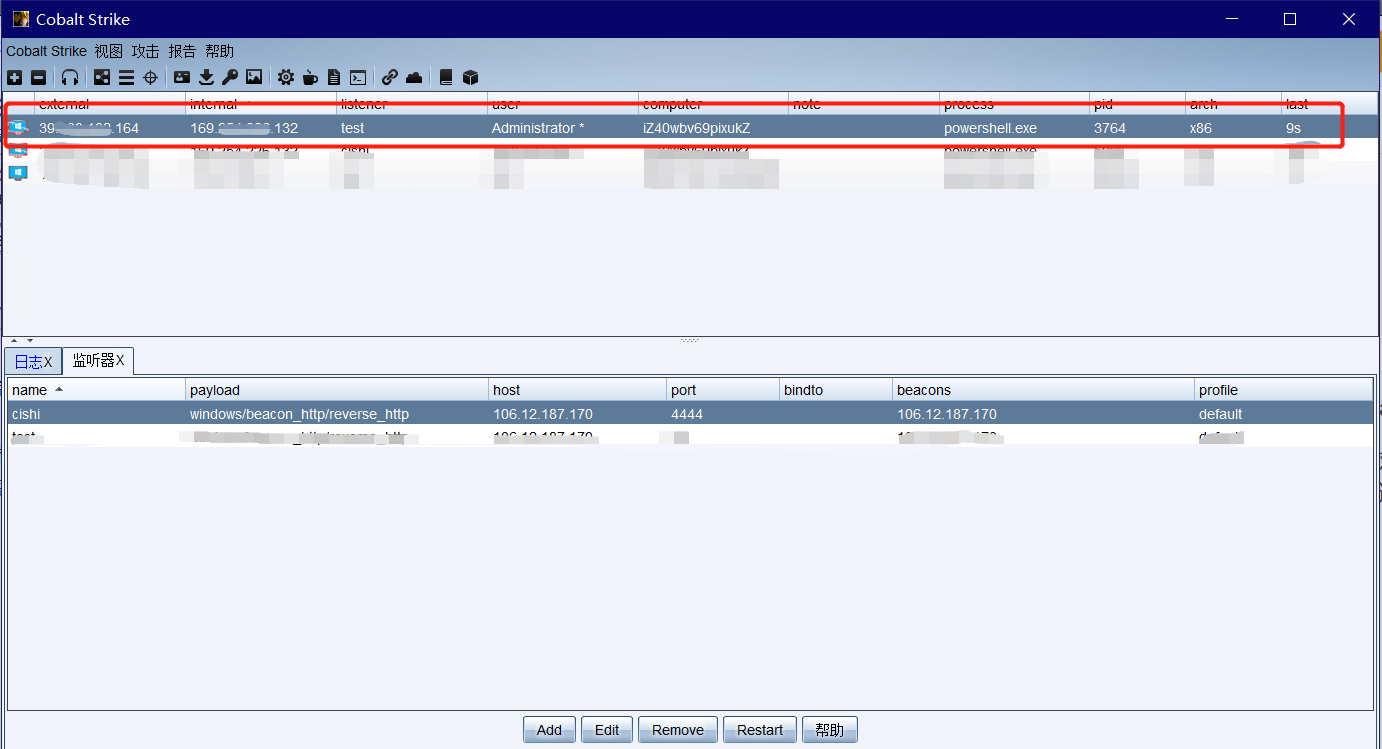1382x749 pixels.
Task: Click the Cobalt Strike logo in the title bar
Action: coord(20,18)
